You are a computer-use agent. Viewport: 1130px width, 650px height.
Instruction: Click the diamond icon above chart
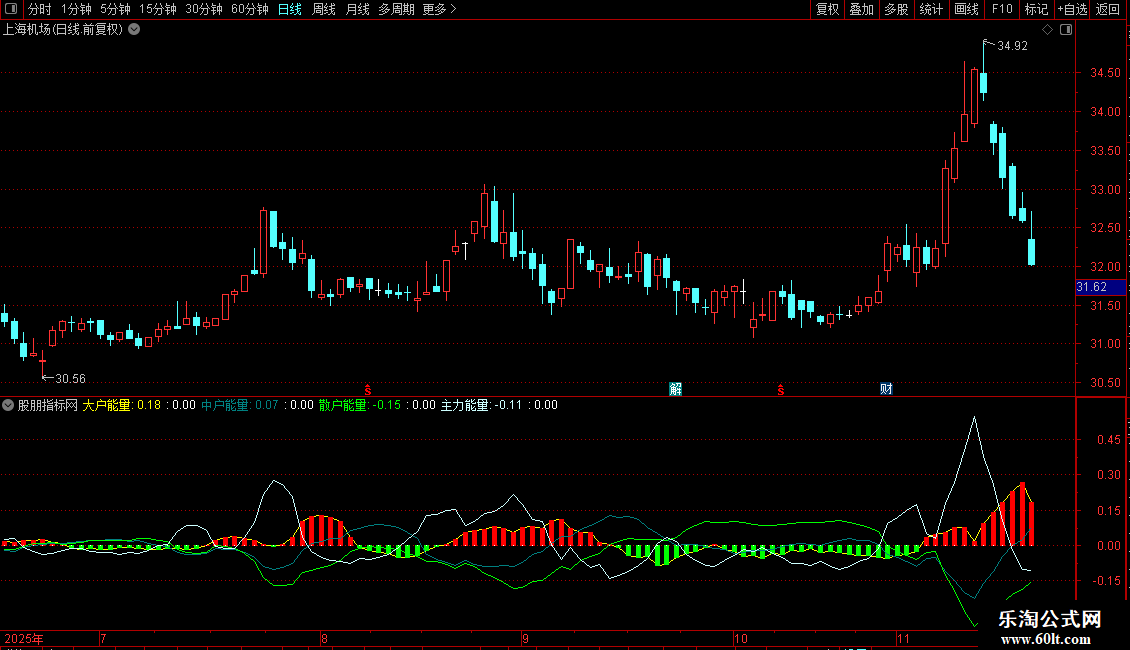click(x=1048, y=30)
